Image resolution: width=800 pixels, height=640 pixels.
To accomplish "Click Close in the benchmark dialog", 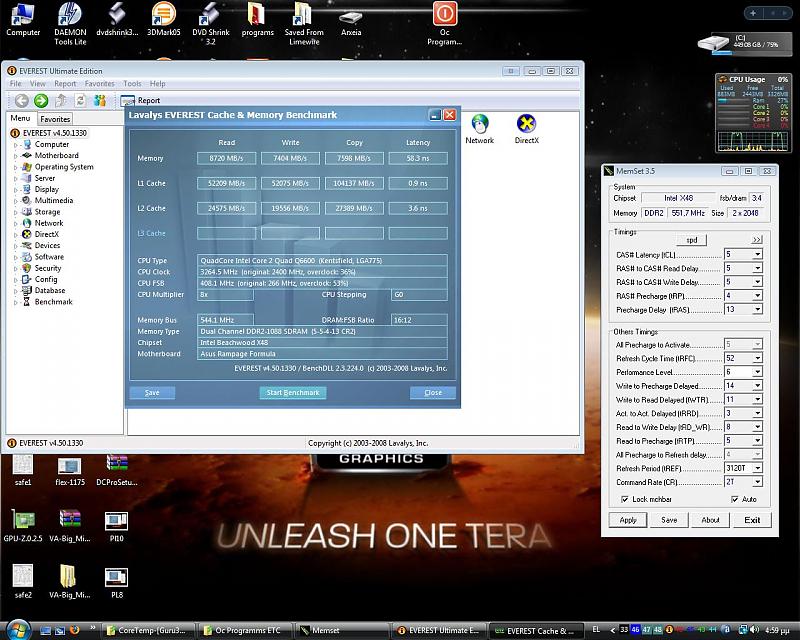I will (433, 392).
